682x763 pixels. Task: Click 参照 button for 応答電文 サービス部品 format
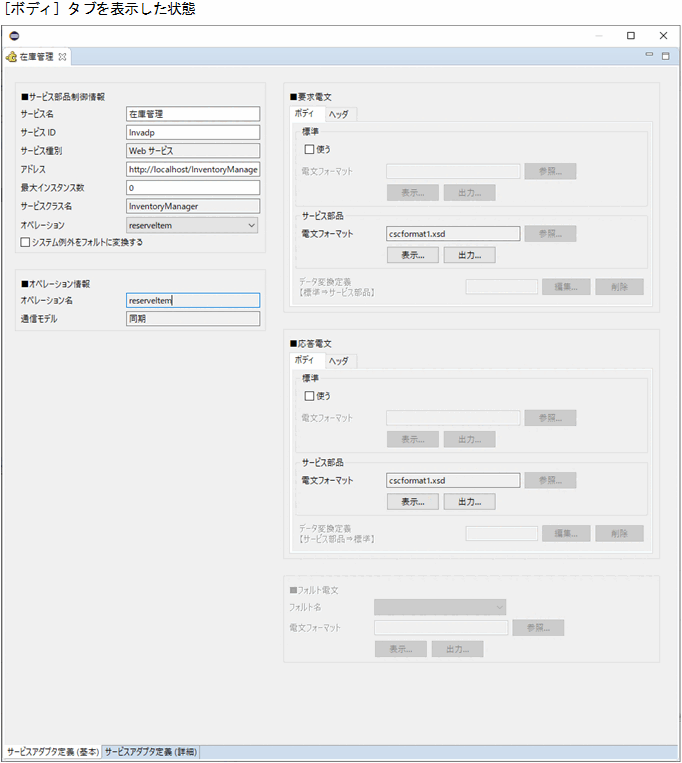550,480
